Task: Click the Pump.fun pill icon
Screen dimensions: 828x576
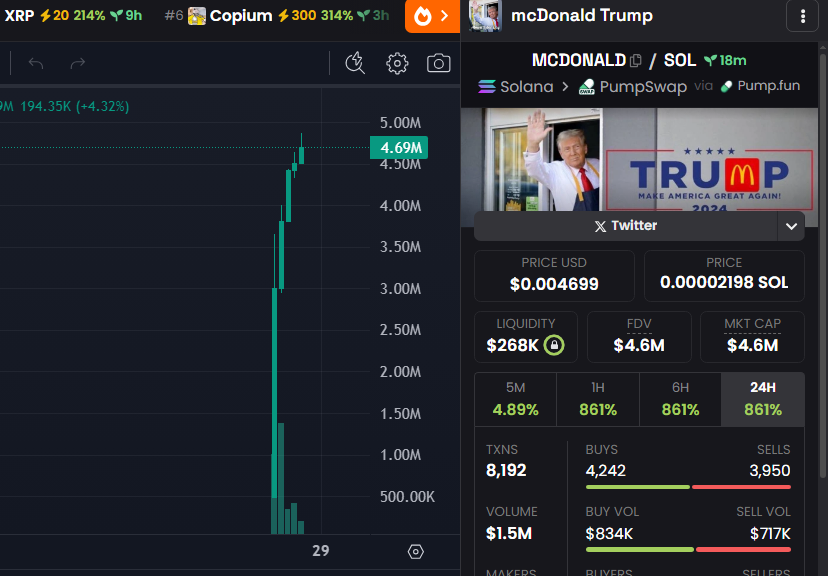Action: pyautogui.click(x=727, y=86)
